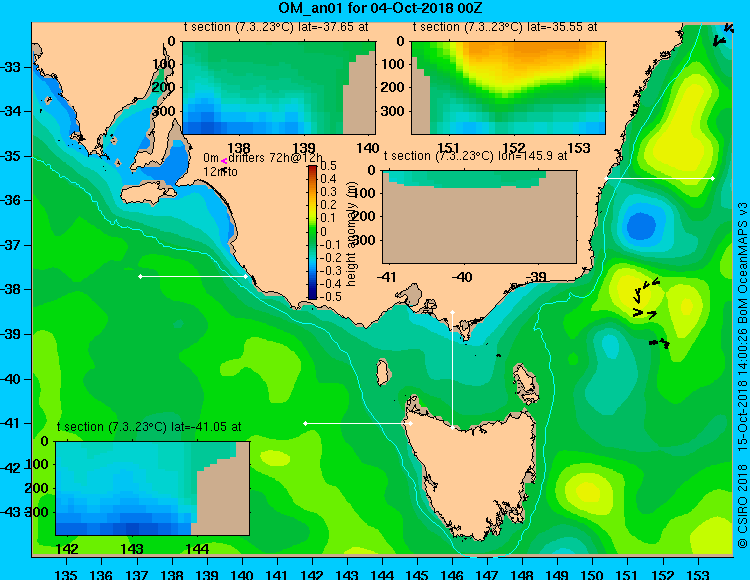Click the white section line west of Tasmania at -41
Image resolution: width=750 pixels, height=580 pixels.
point(358,423)
